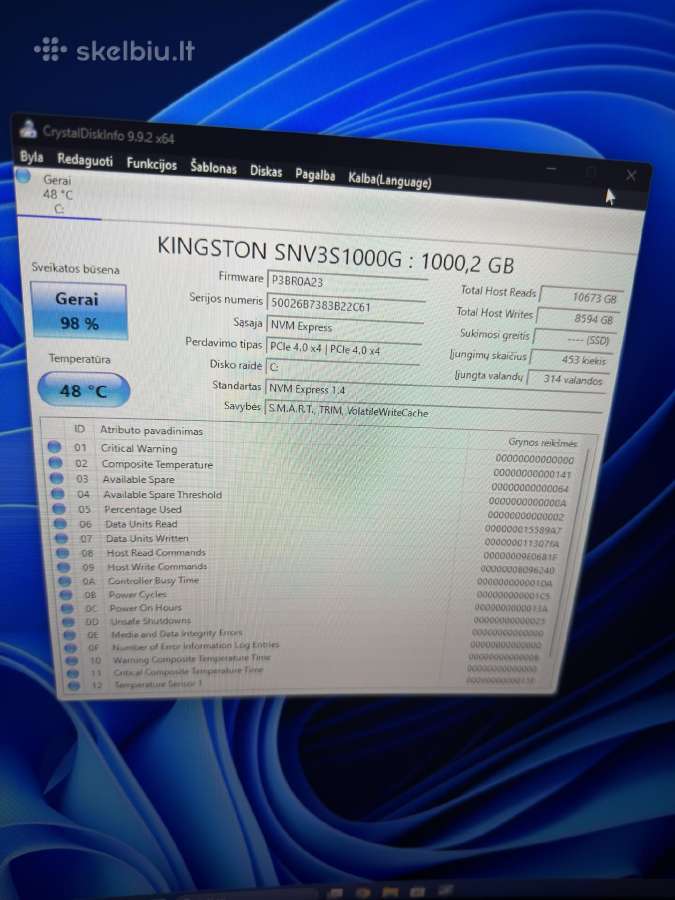
Task: Select the Unsafe Shutdowns attribute name
Action: pos(150,621)
